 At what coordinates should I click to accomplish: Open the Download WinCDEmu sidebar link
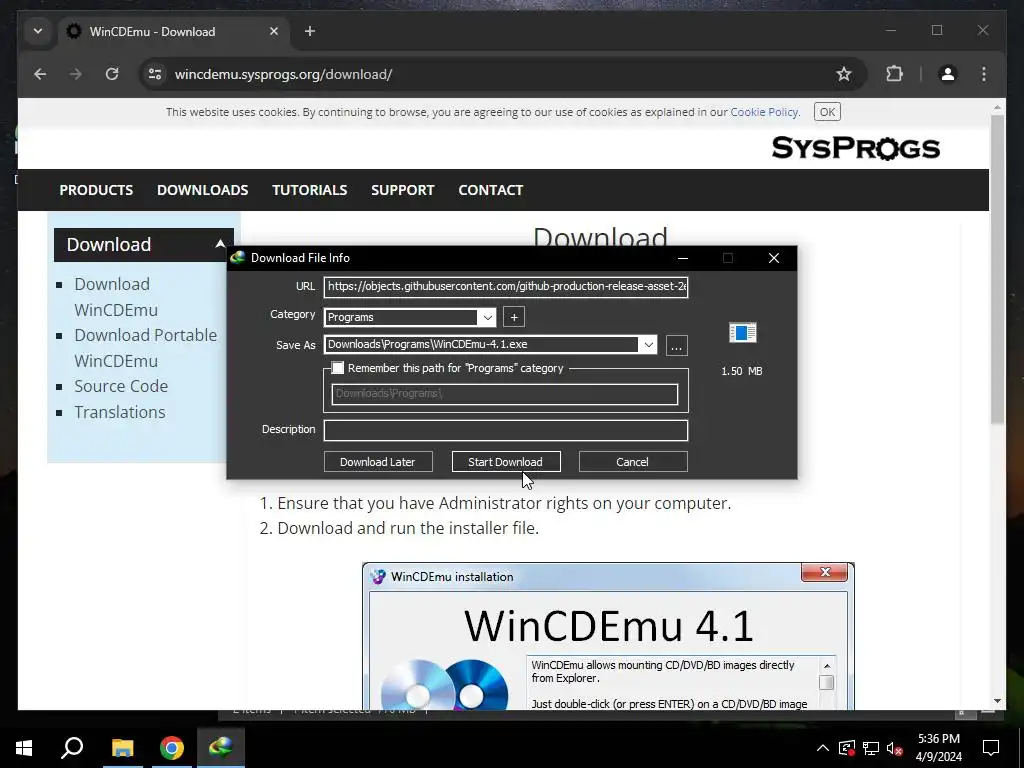tap(116, 297)
